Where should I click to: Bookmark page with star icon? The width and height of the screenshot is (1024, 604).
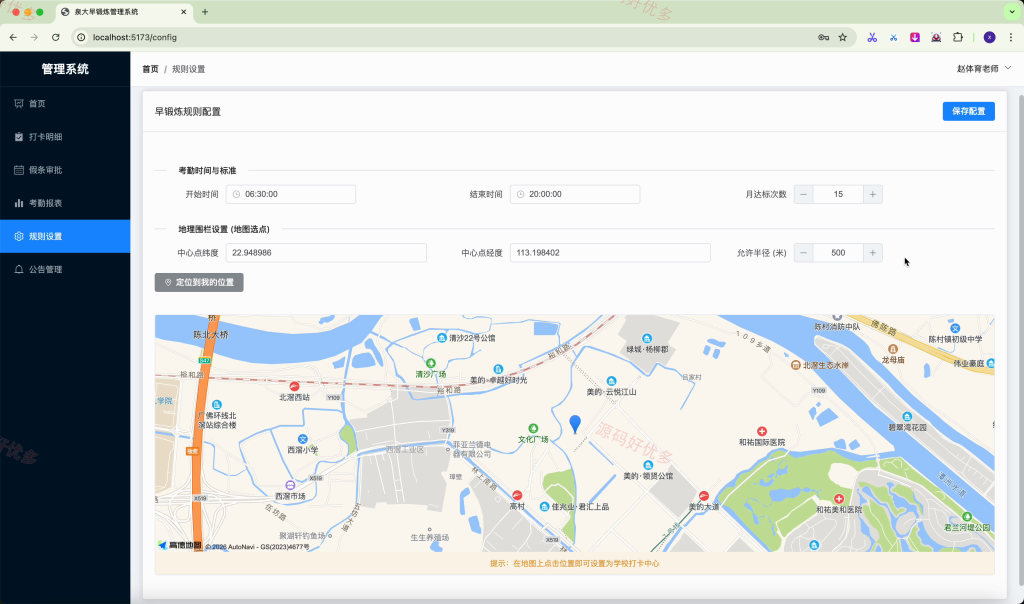tap(842, 37)
